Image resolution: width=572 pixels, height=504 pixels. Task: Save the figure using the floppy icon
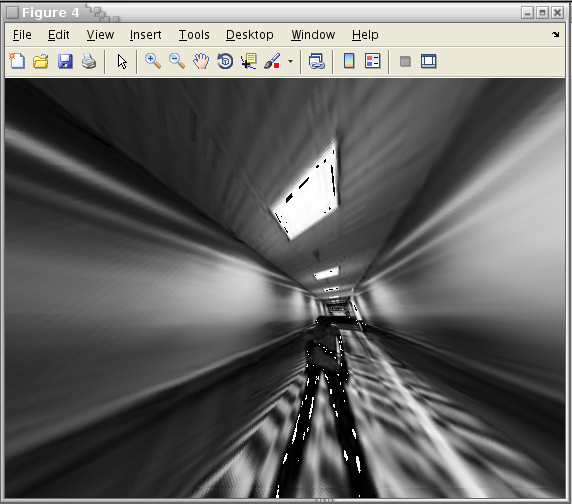(x=65, y=61)
